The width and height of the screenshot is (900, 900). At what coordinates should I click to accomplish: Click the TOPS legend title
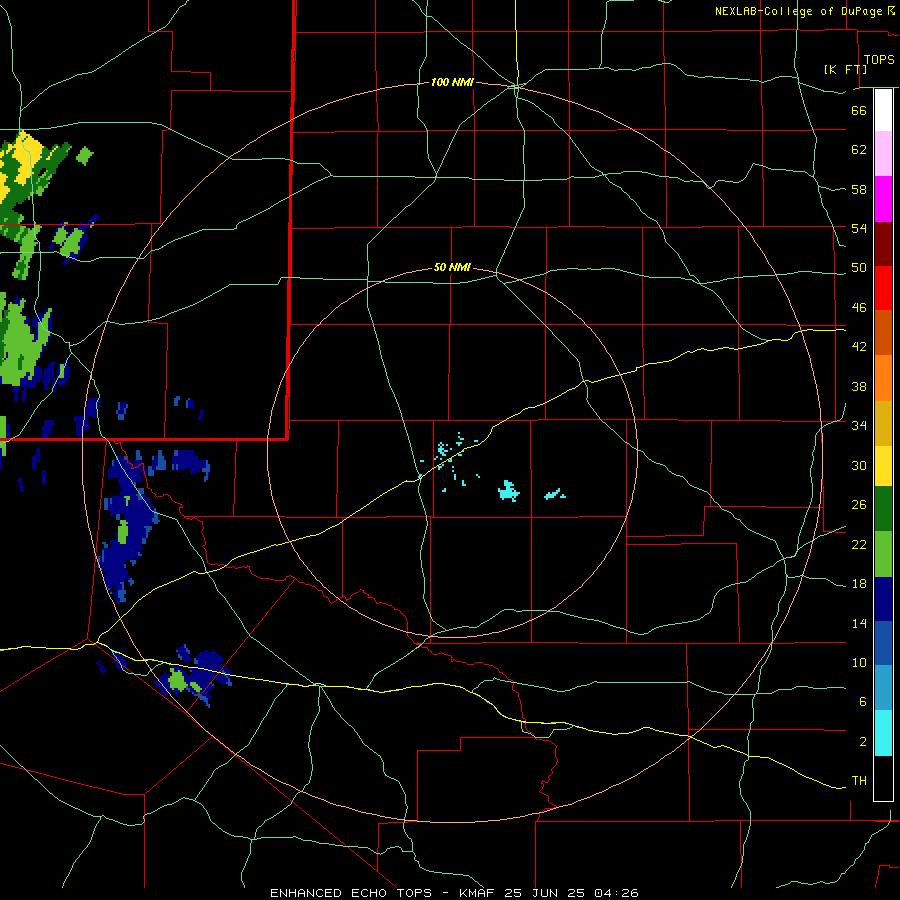click(x=879, y=60)
